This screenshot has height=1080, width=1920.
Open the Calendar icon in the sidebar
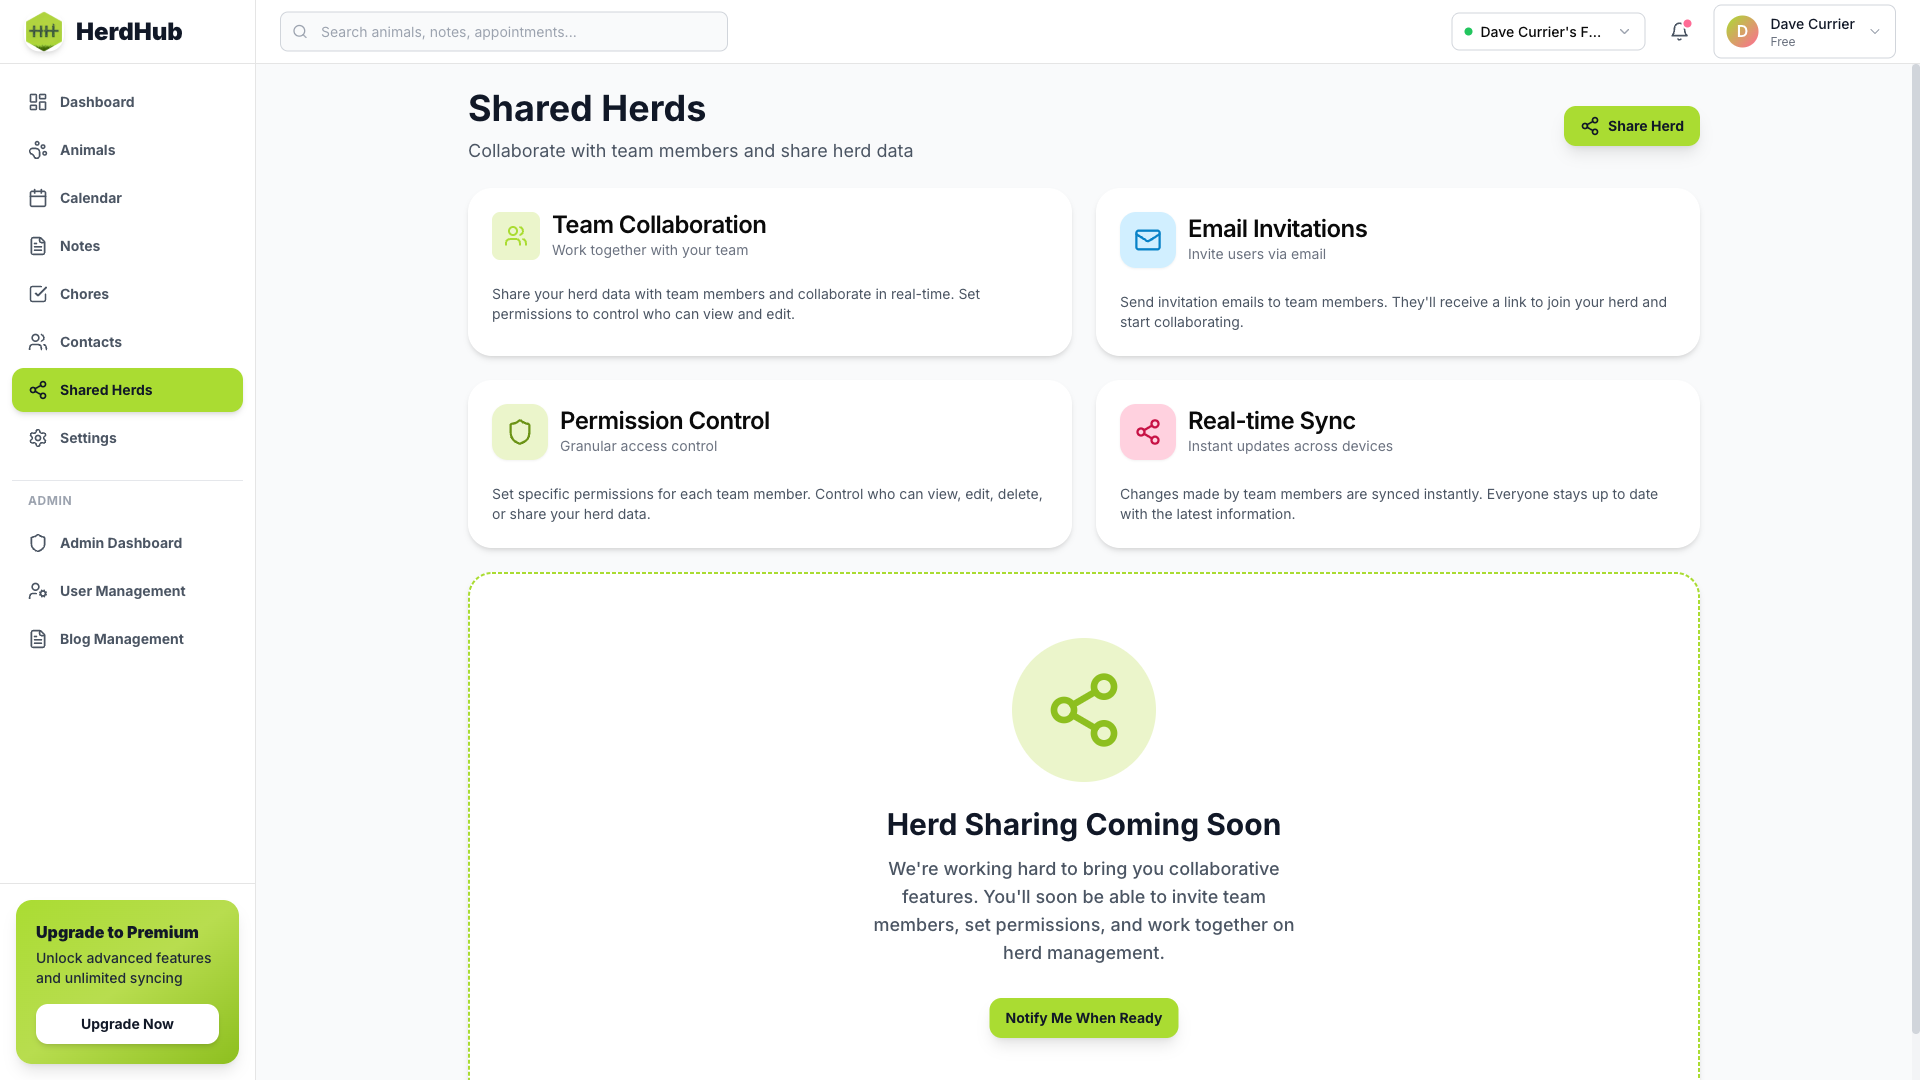click(38, 198)
